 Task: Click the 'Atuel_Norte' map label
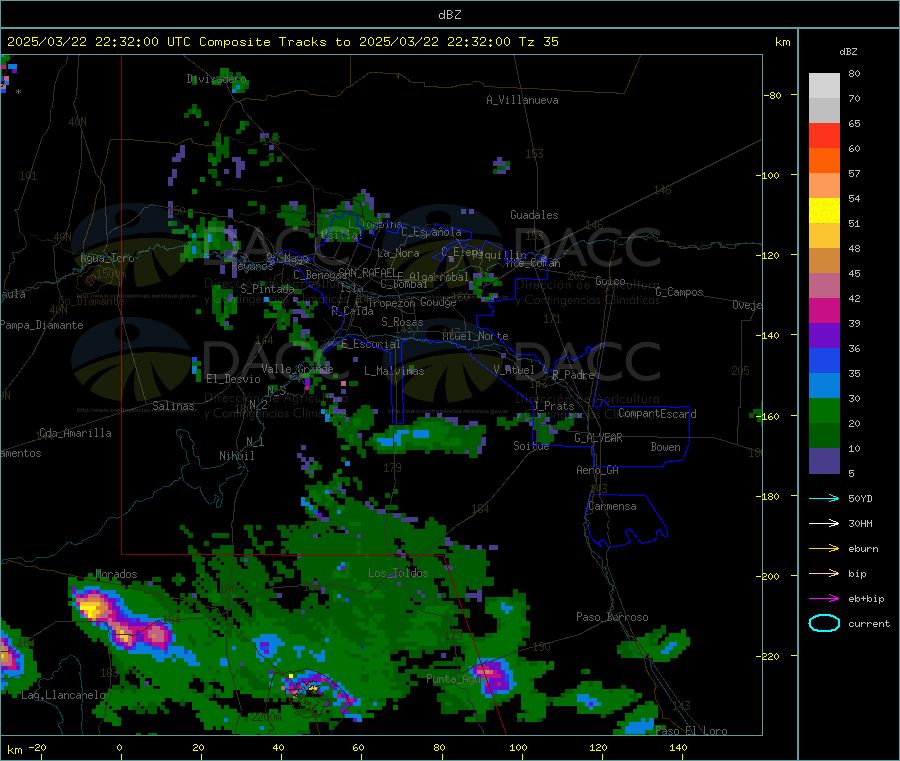tap(475, 336)
